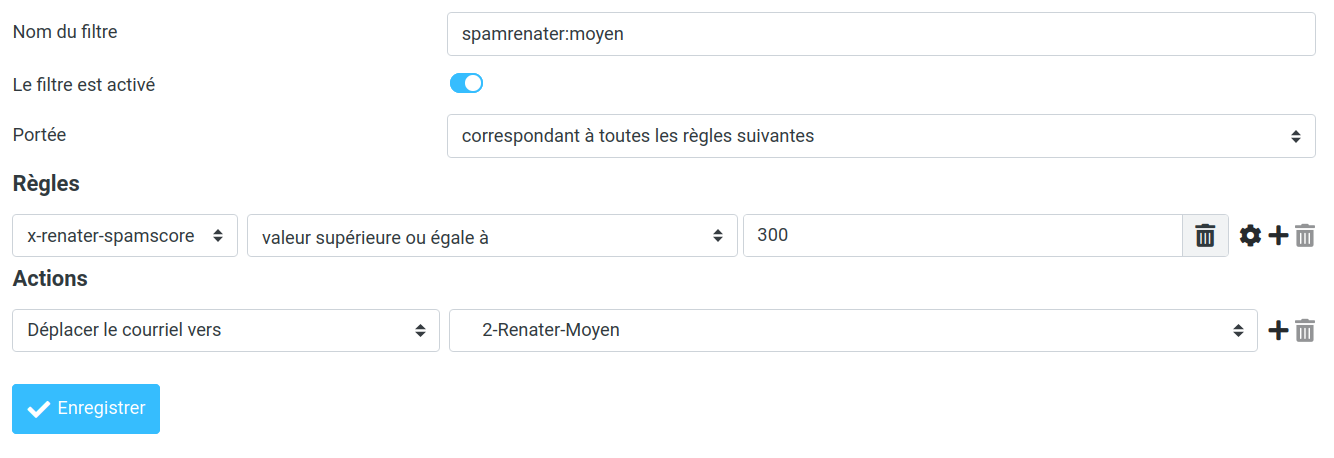The height and width of the screenshot is (458, 1334).
Task: Expand the "valeur supérieure ou égale à" dropdown
Action: click(491, 236)
